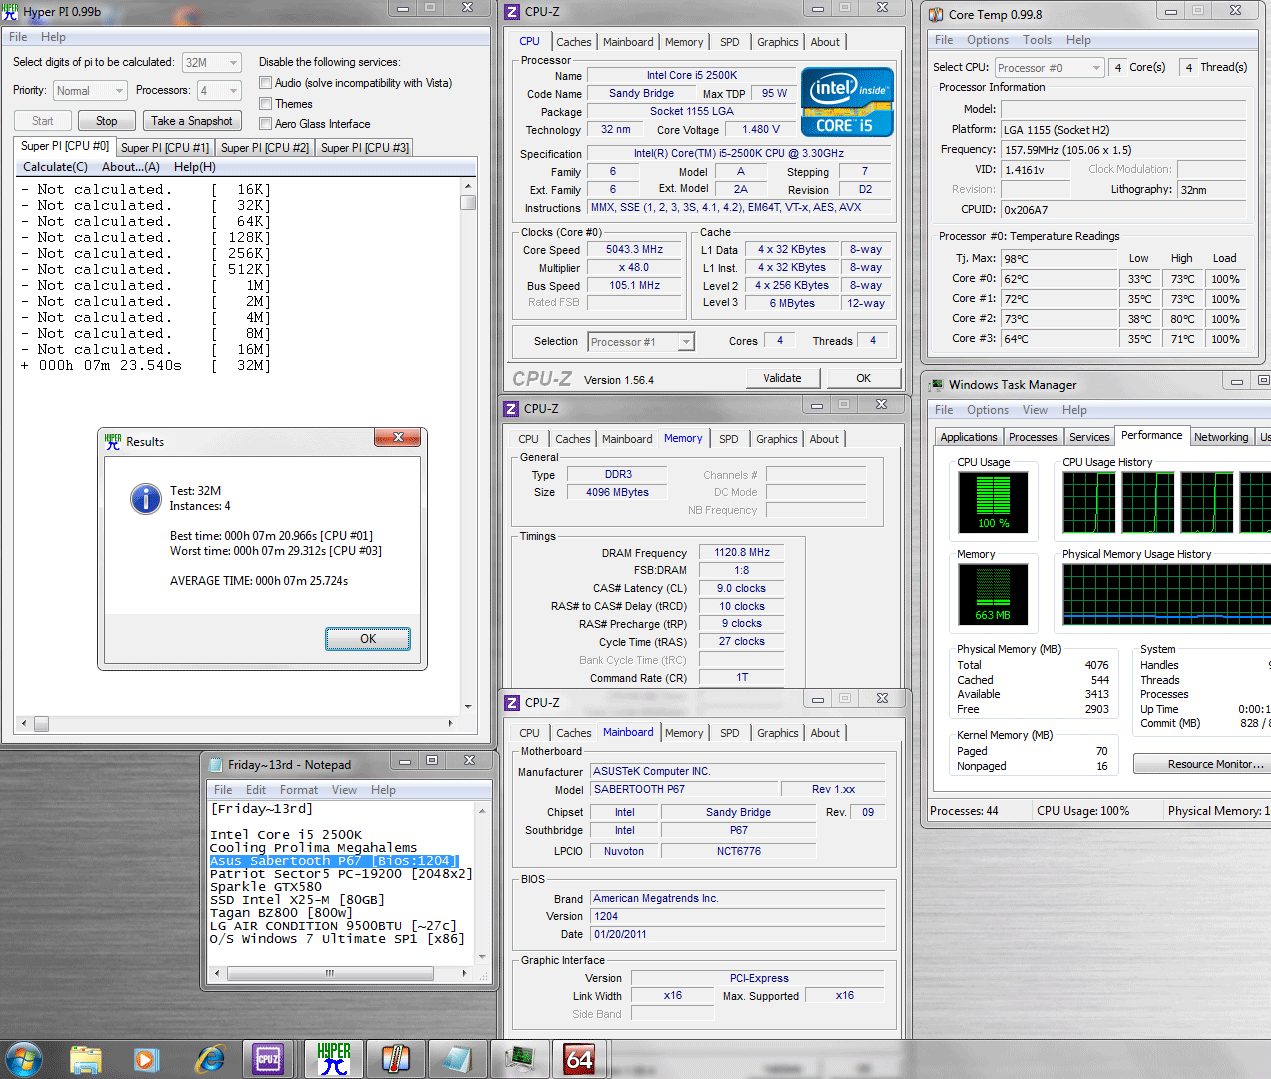Viewport: 1271px width, 1079px height.
Task: Check the Themes checkbox
Action: (x=265, y=104)
